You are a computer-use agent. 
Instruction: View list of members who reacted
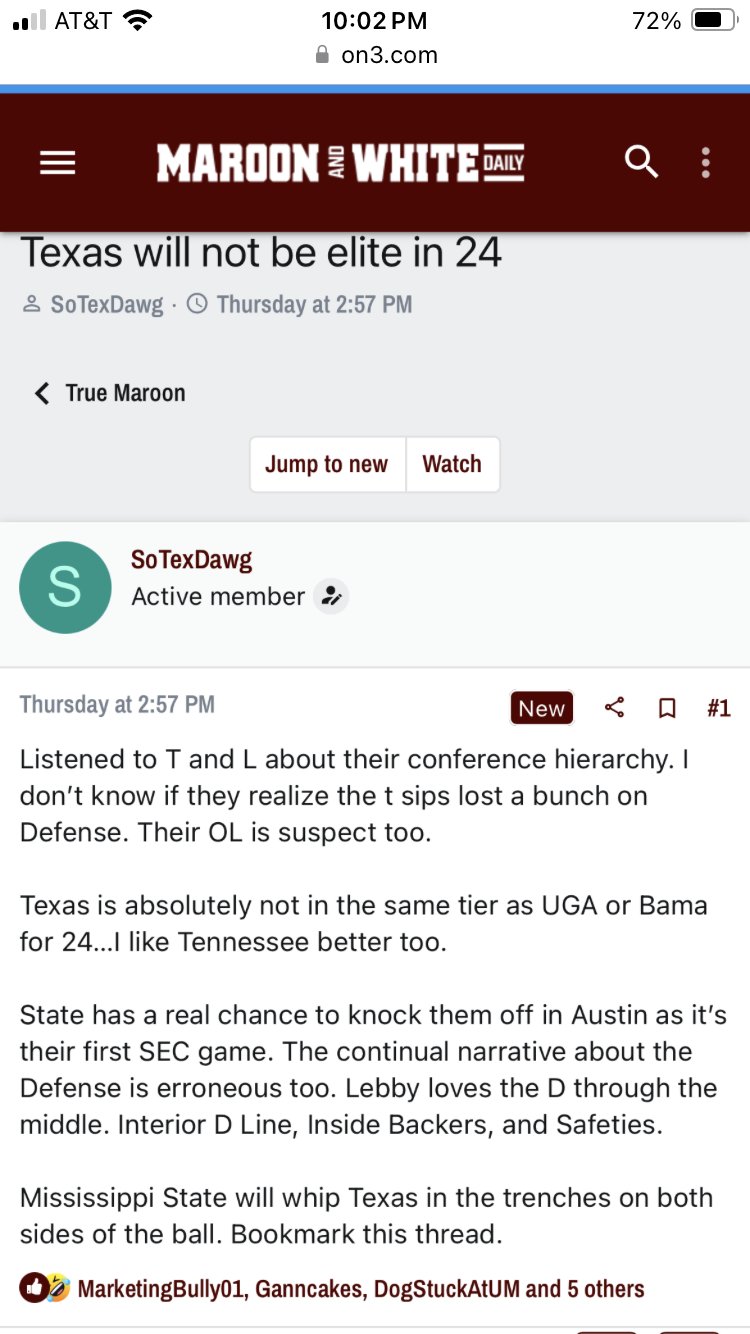[x=361, y=1288]
